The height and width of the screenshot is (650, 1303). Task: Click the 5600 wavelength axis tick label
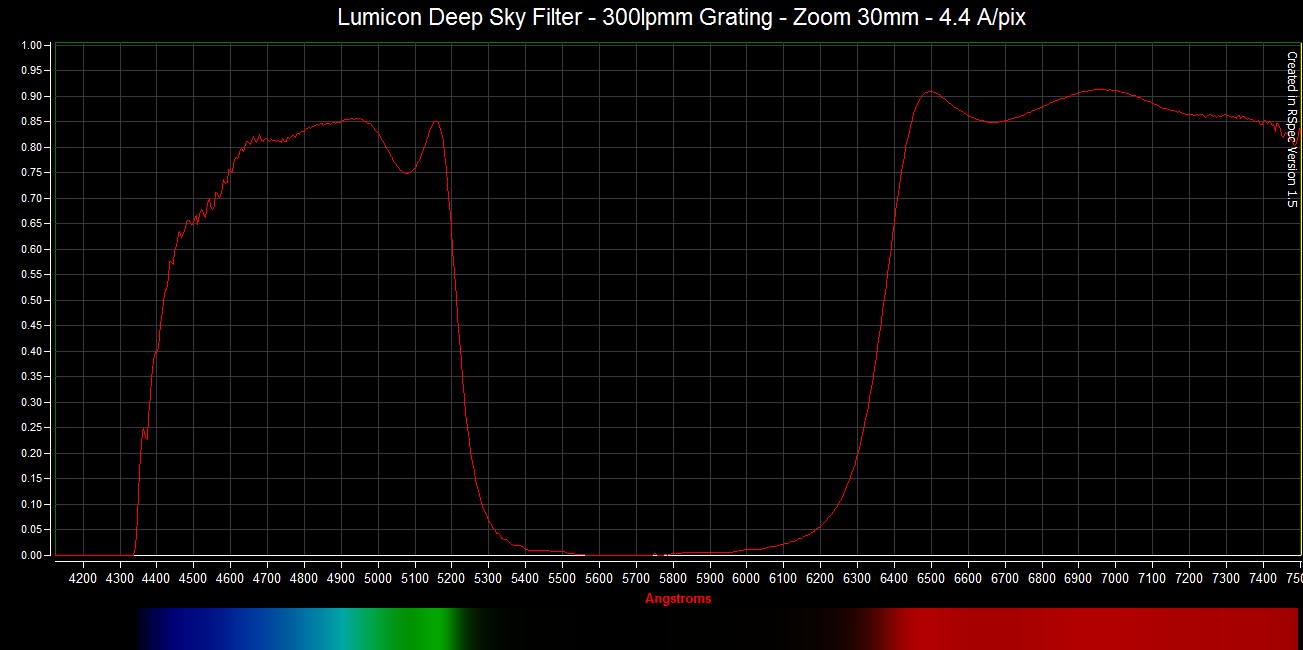pos(599,578)
